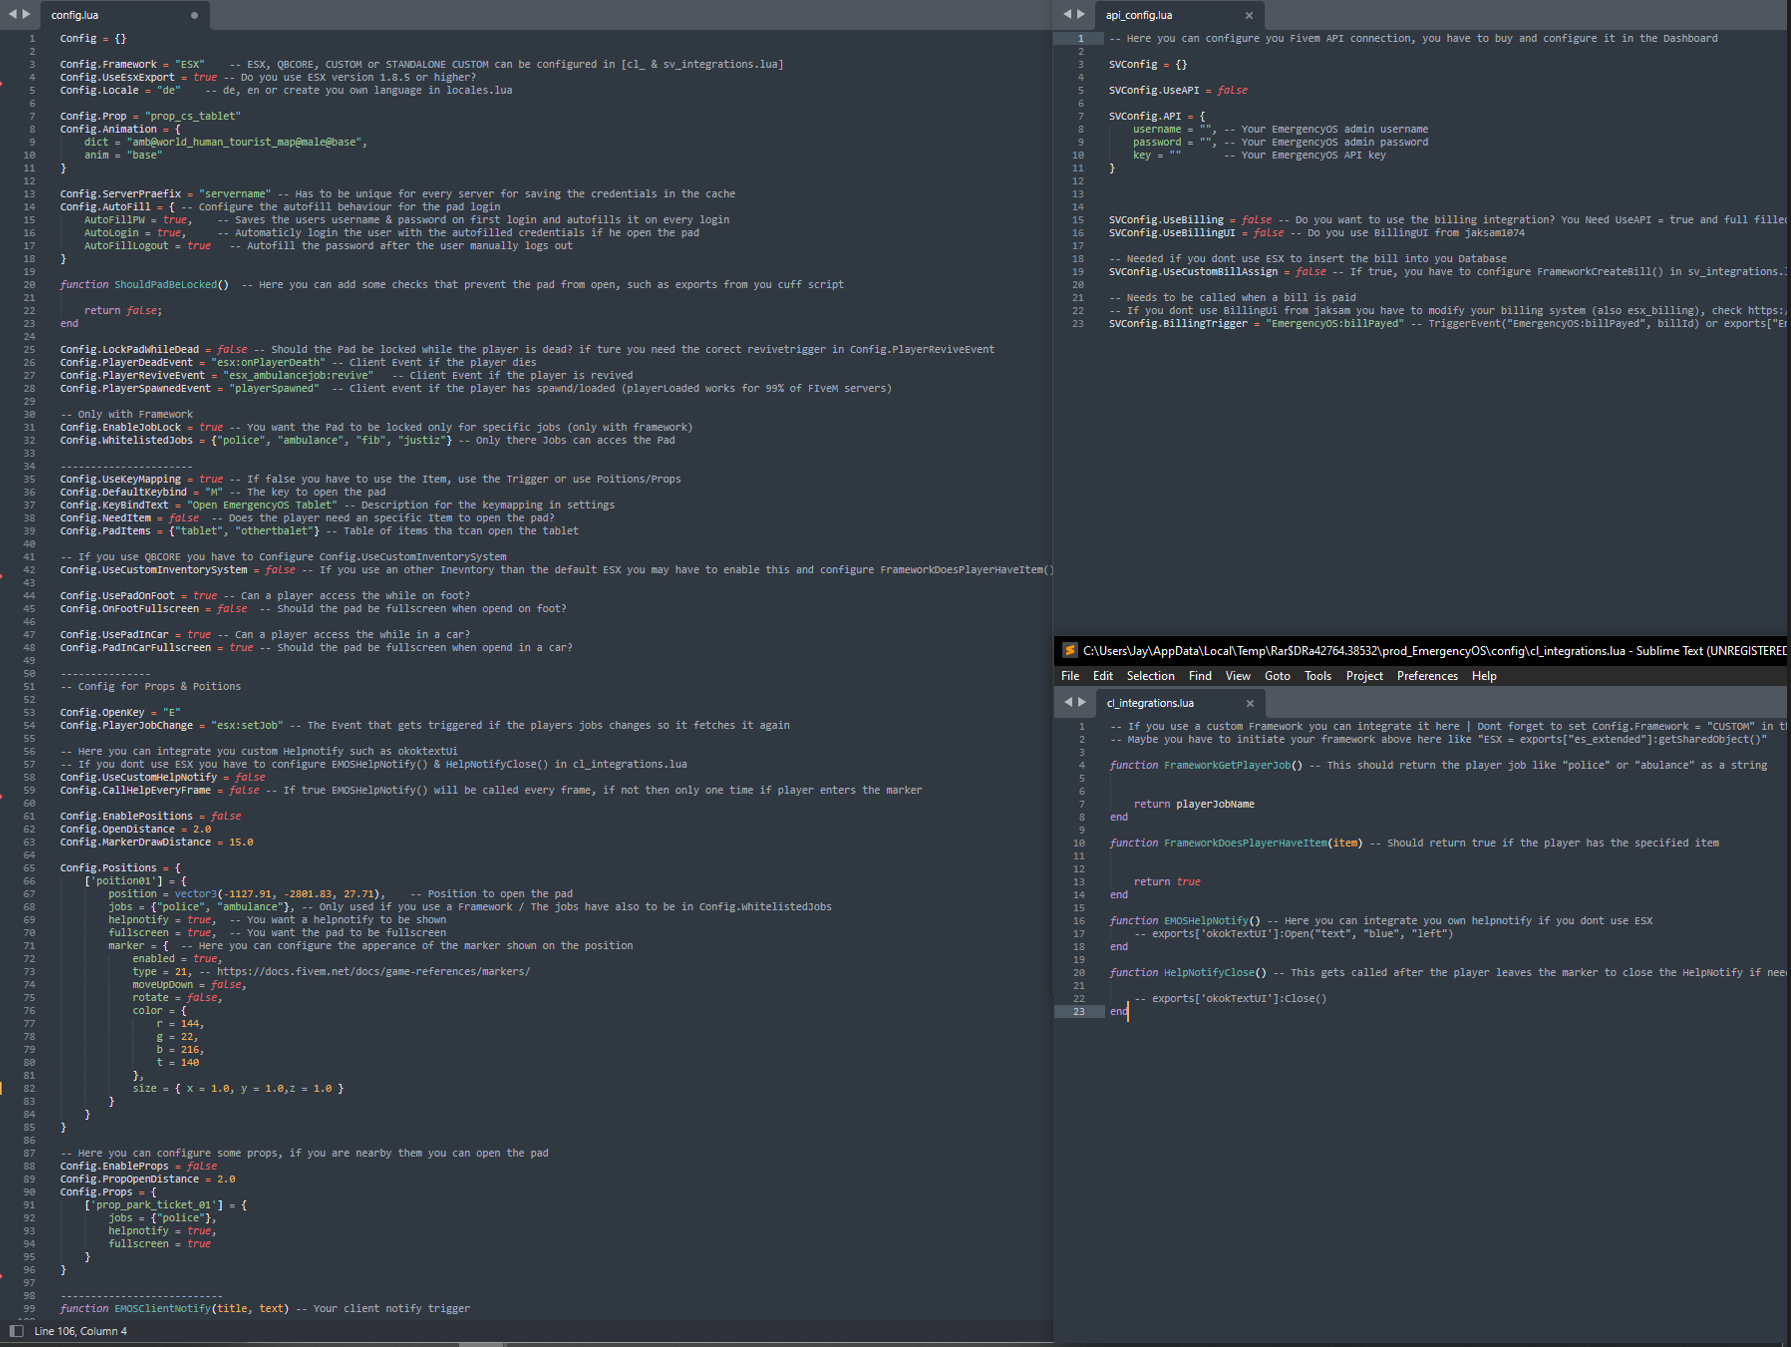Click the Sublime Text icon in title bar
The image size is (1791, 1347).
tap(1069, 651)
